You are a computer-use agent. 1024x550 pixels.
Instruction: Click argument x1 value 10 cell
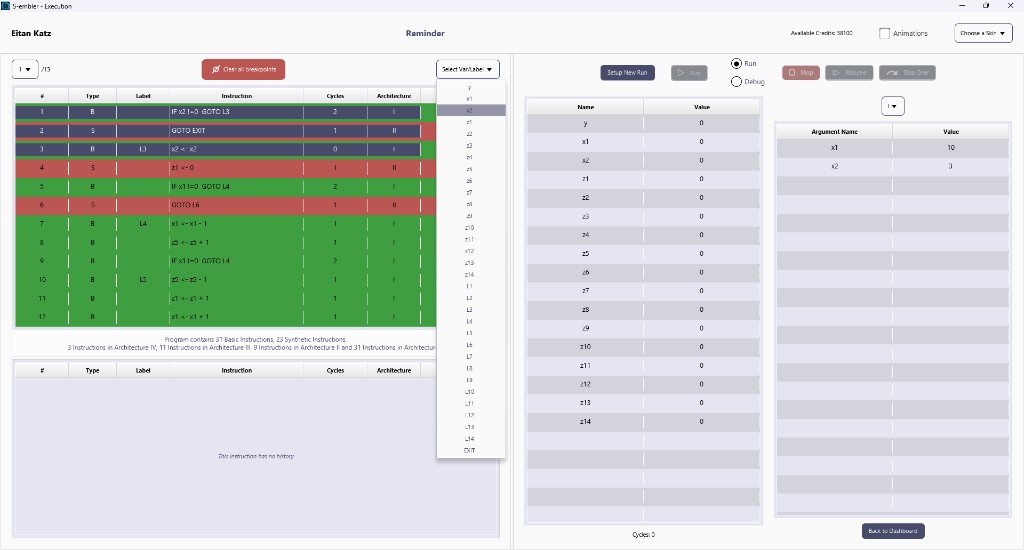tap(951, 148)
